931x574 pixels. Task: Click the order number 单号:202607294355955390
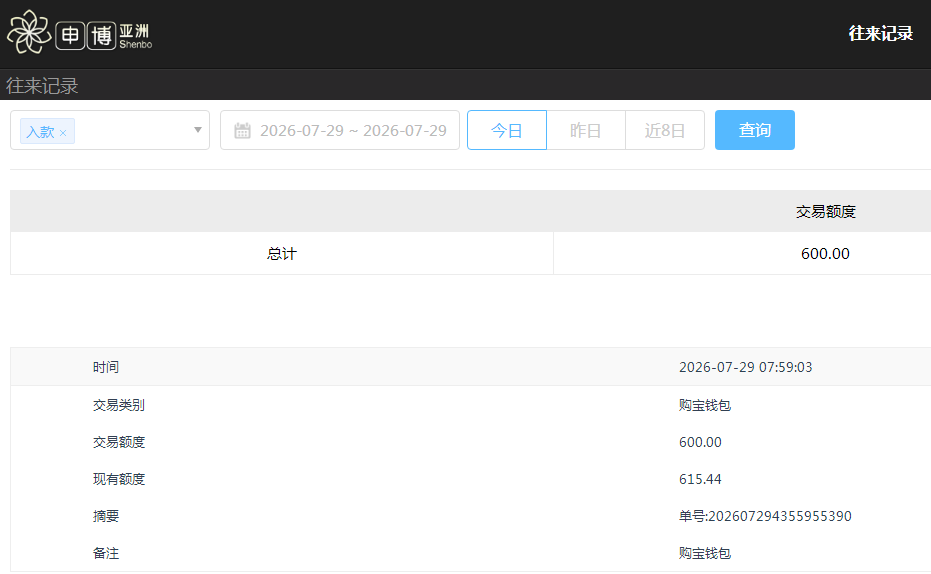pos(765,516)
